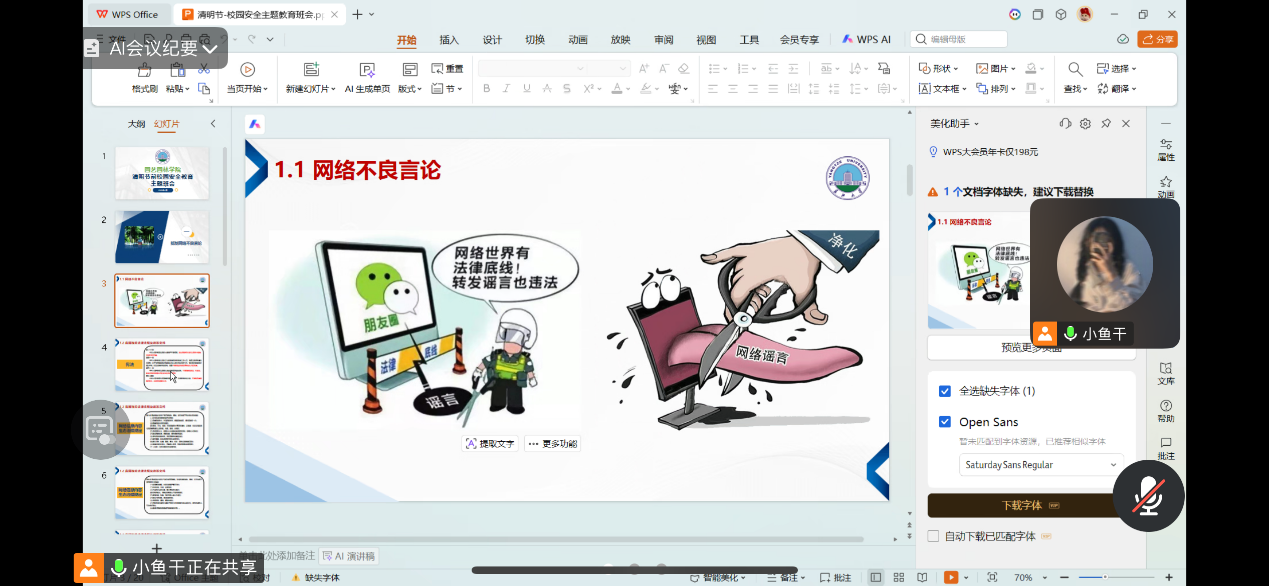
Task: Select slide 4 thumbnail in the panel
Action: [162, 365]
